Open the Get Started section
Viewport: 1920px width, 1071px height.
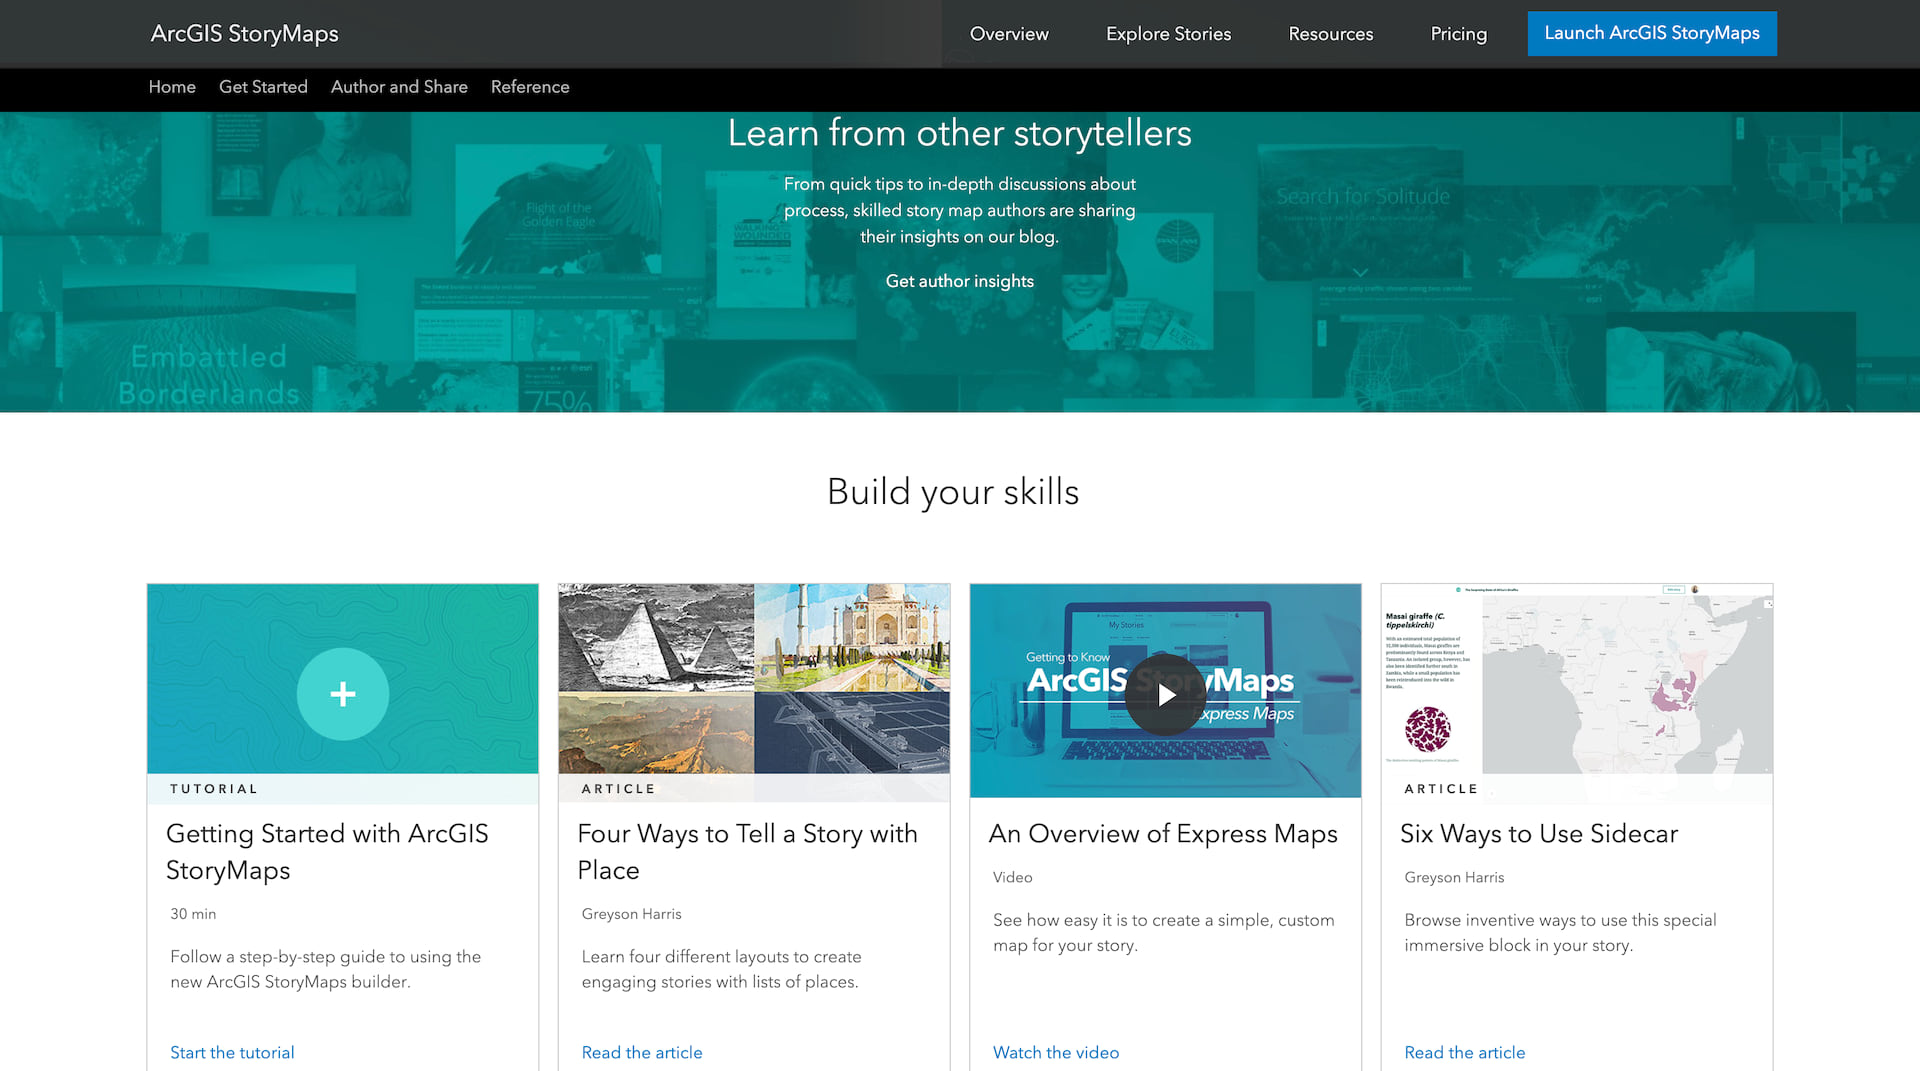[x=263, y=87]
